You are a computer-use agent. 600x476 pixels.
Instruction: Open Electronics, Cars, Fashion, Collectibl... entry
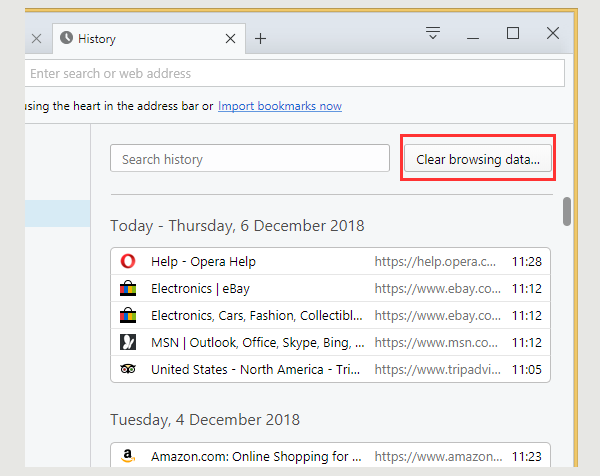(331, 315)
